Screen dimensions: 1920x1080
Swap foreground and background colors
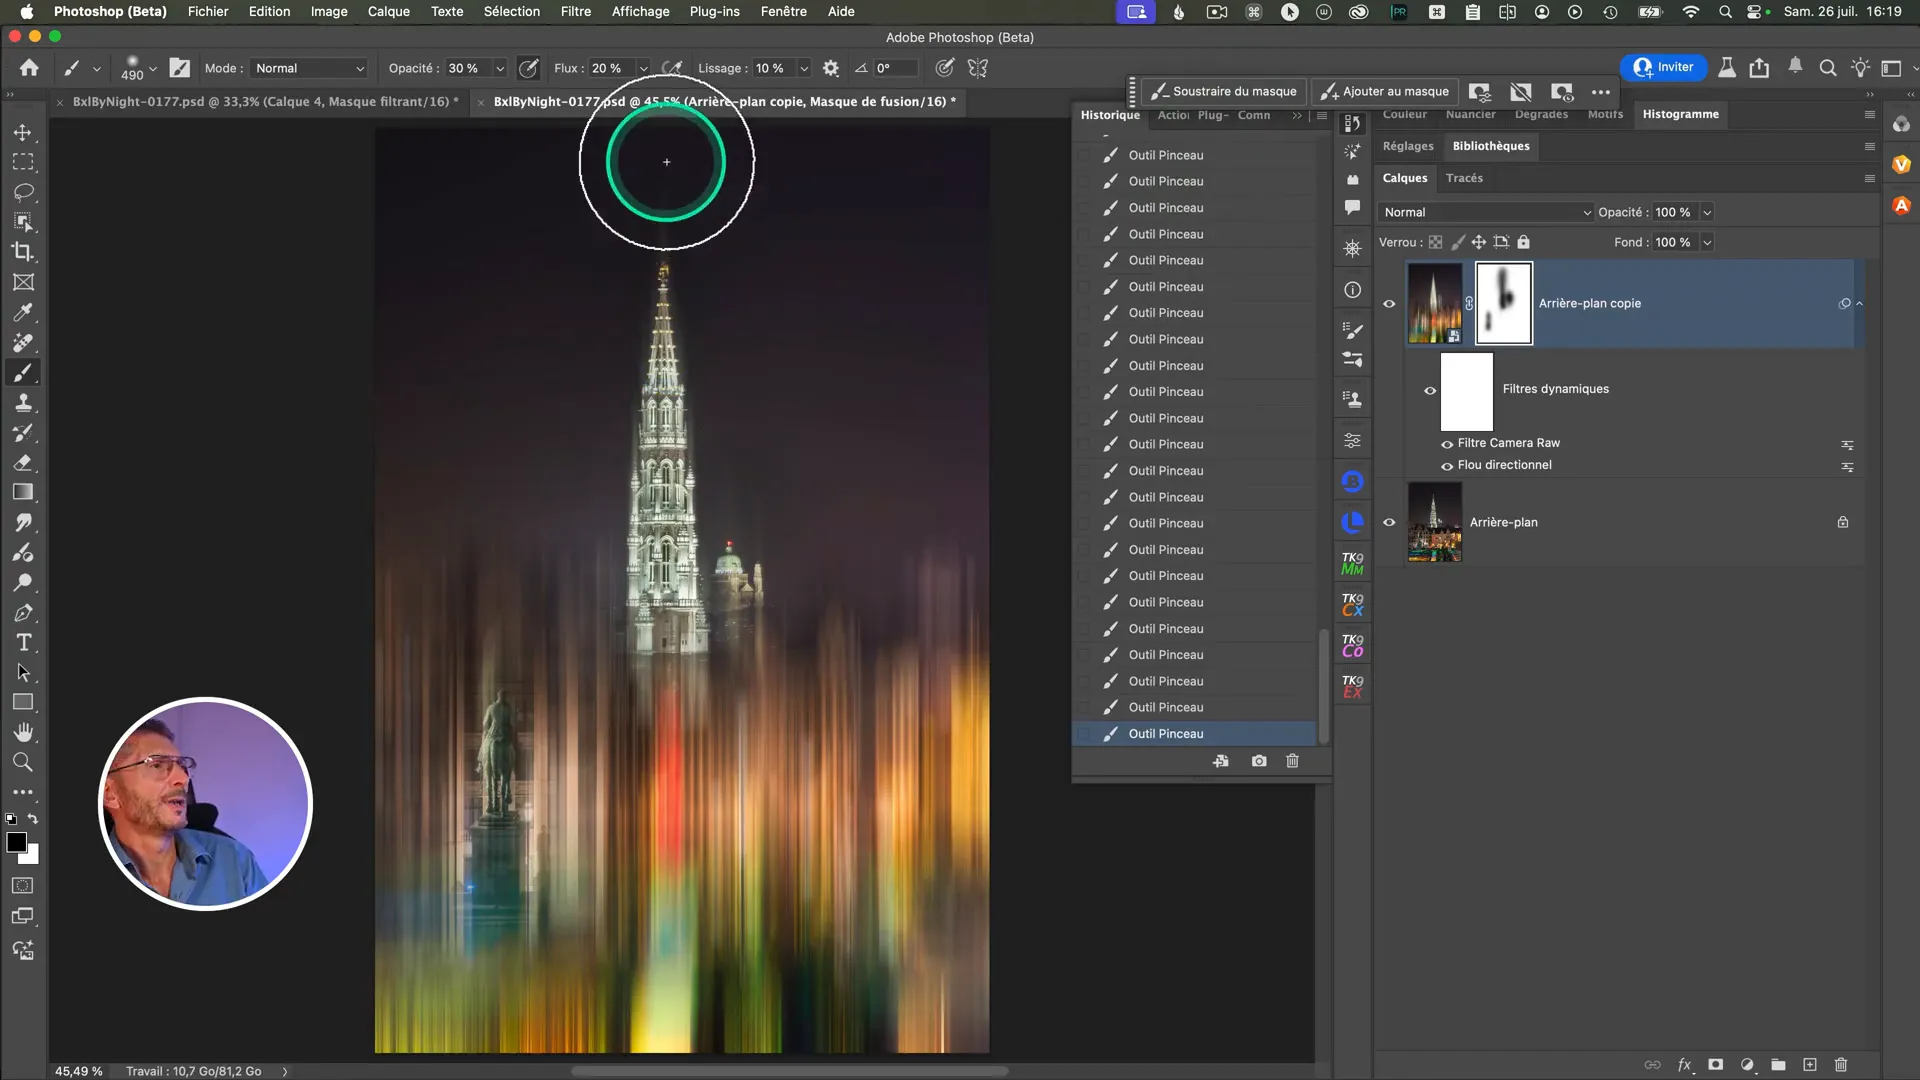click(x=33, y=819)
